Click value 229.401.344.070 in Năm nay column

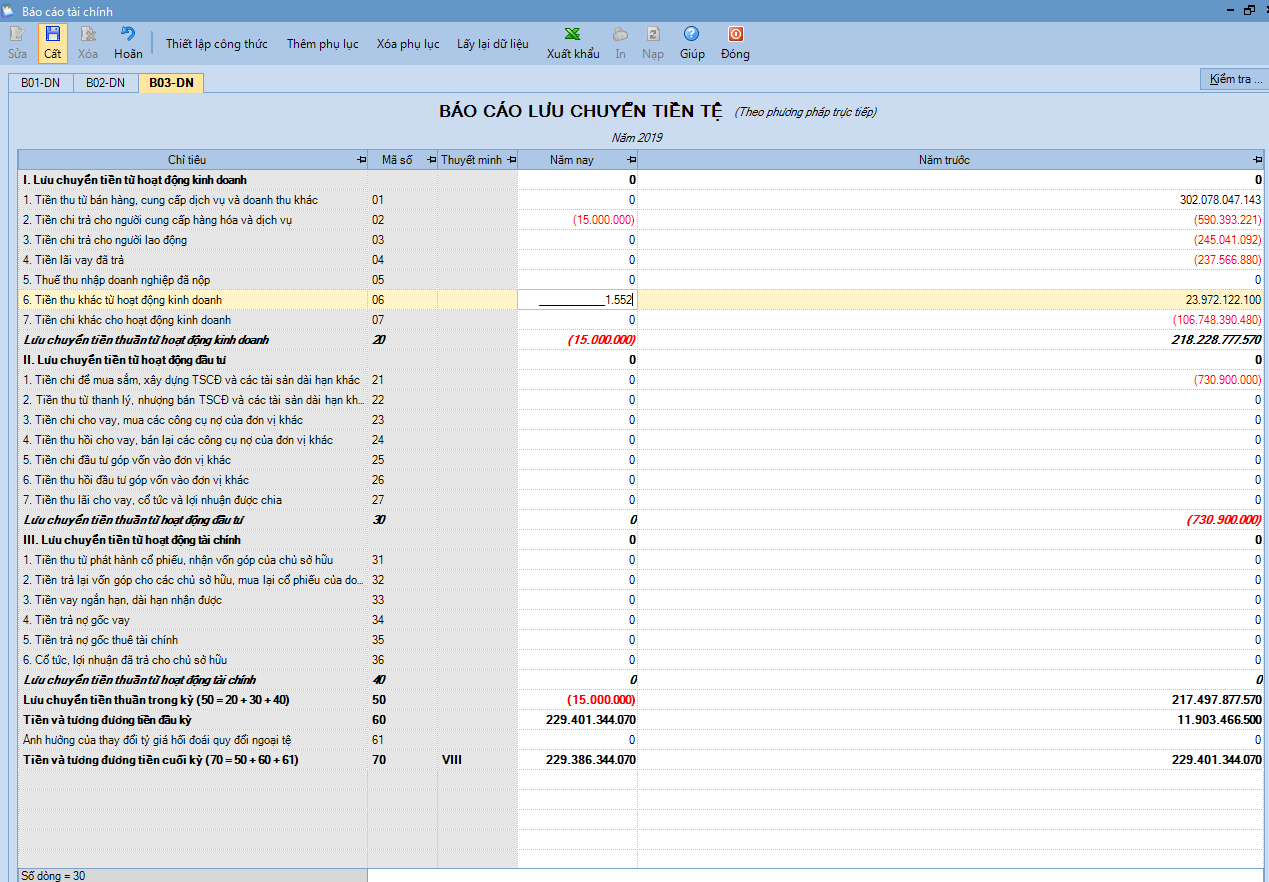tap(591, 720)
